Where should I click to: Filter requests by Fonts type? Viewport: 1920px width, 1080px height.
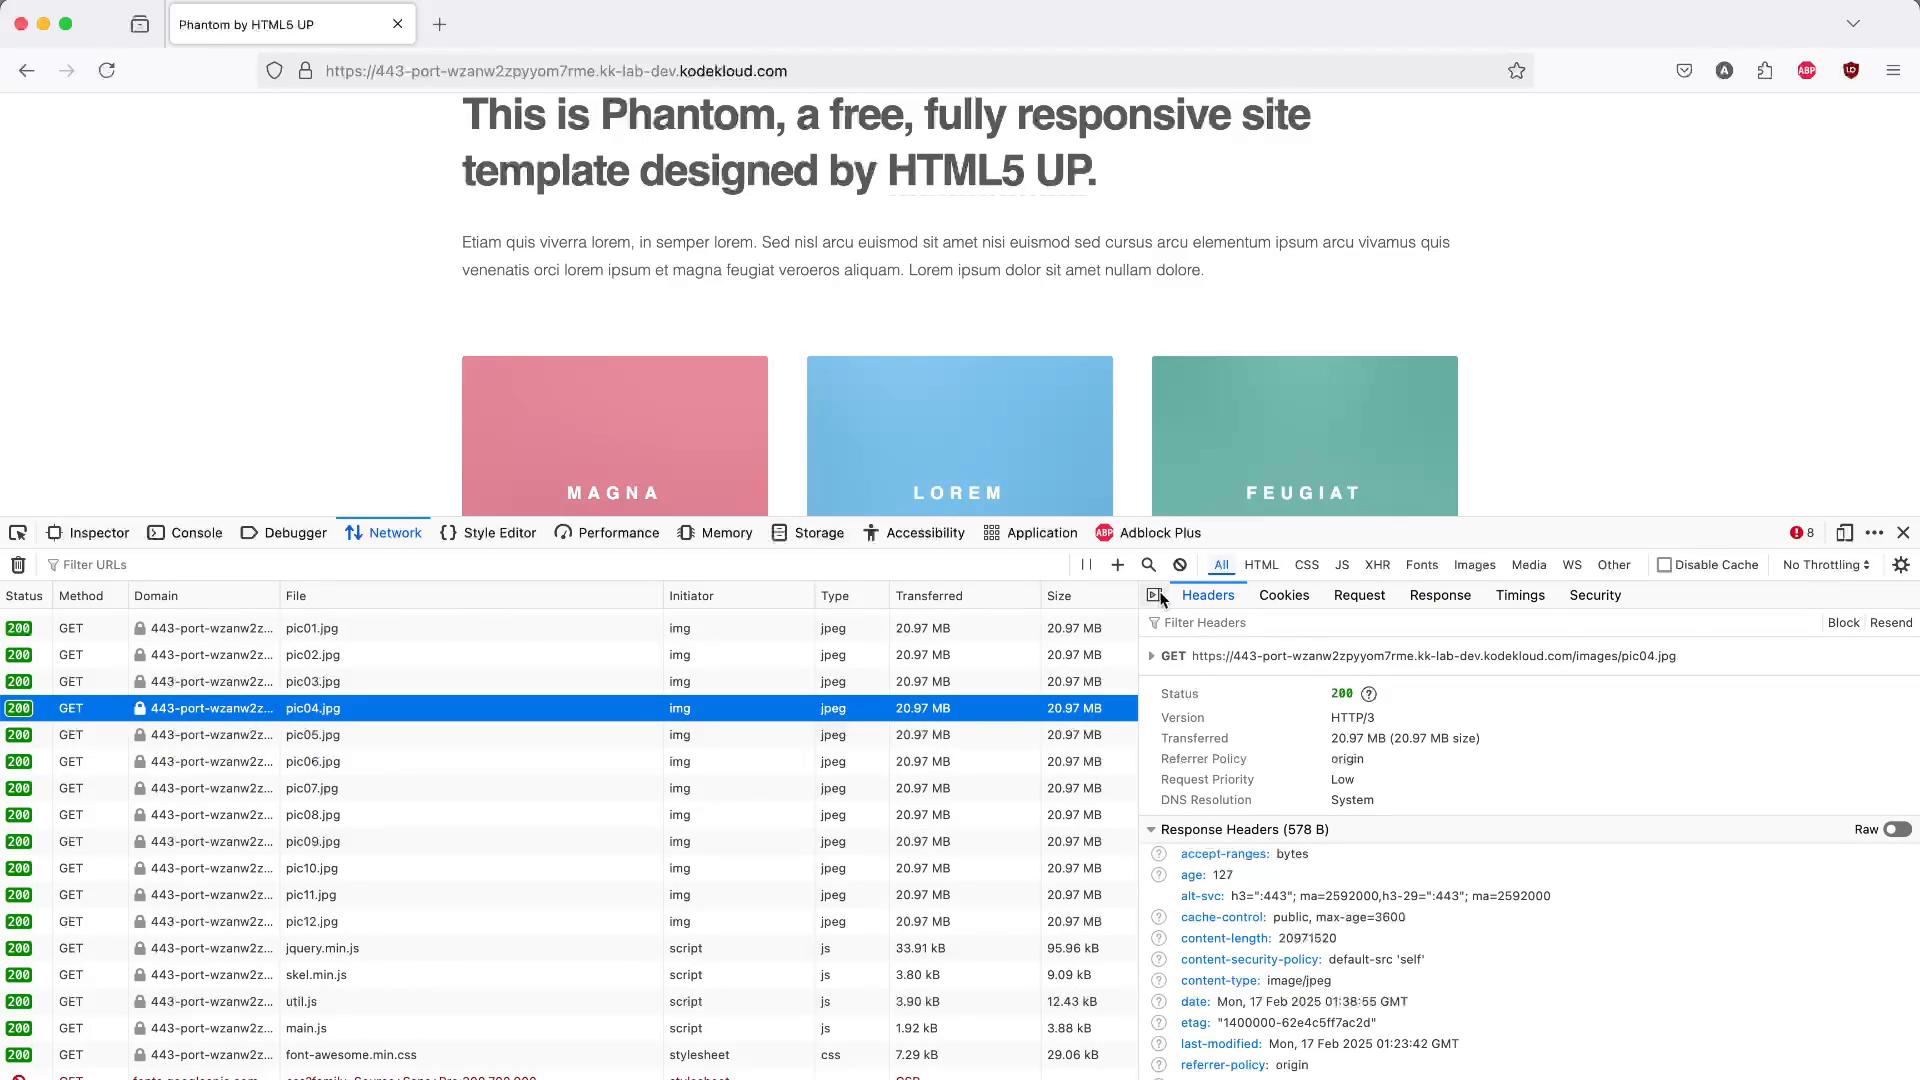pos(1422,565)
